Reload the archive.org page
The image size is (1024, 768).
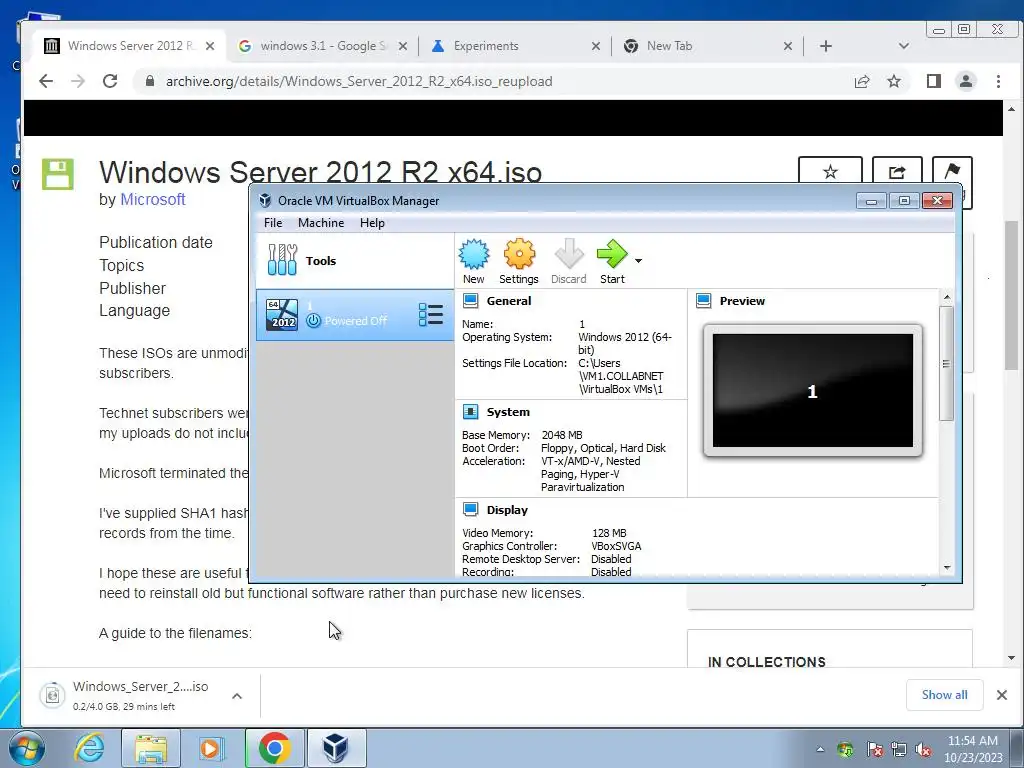[x=110, y=81]
